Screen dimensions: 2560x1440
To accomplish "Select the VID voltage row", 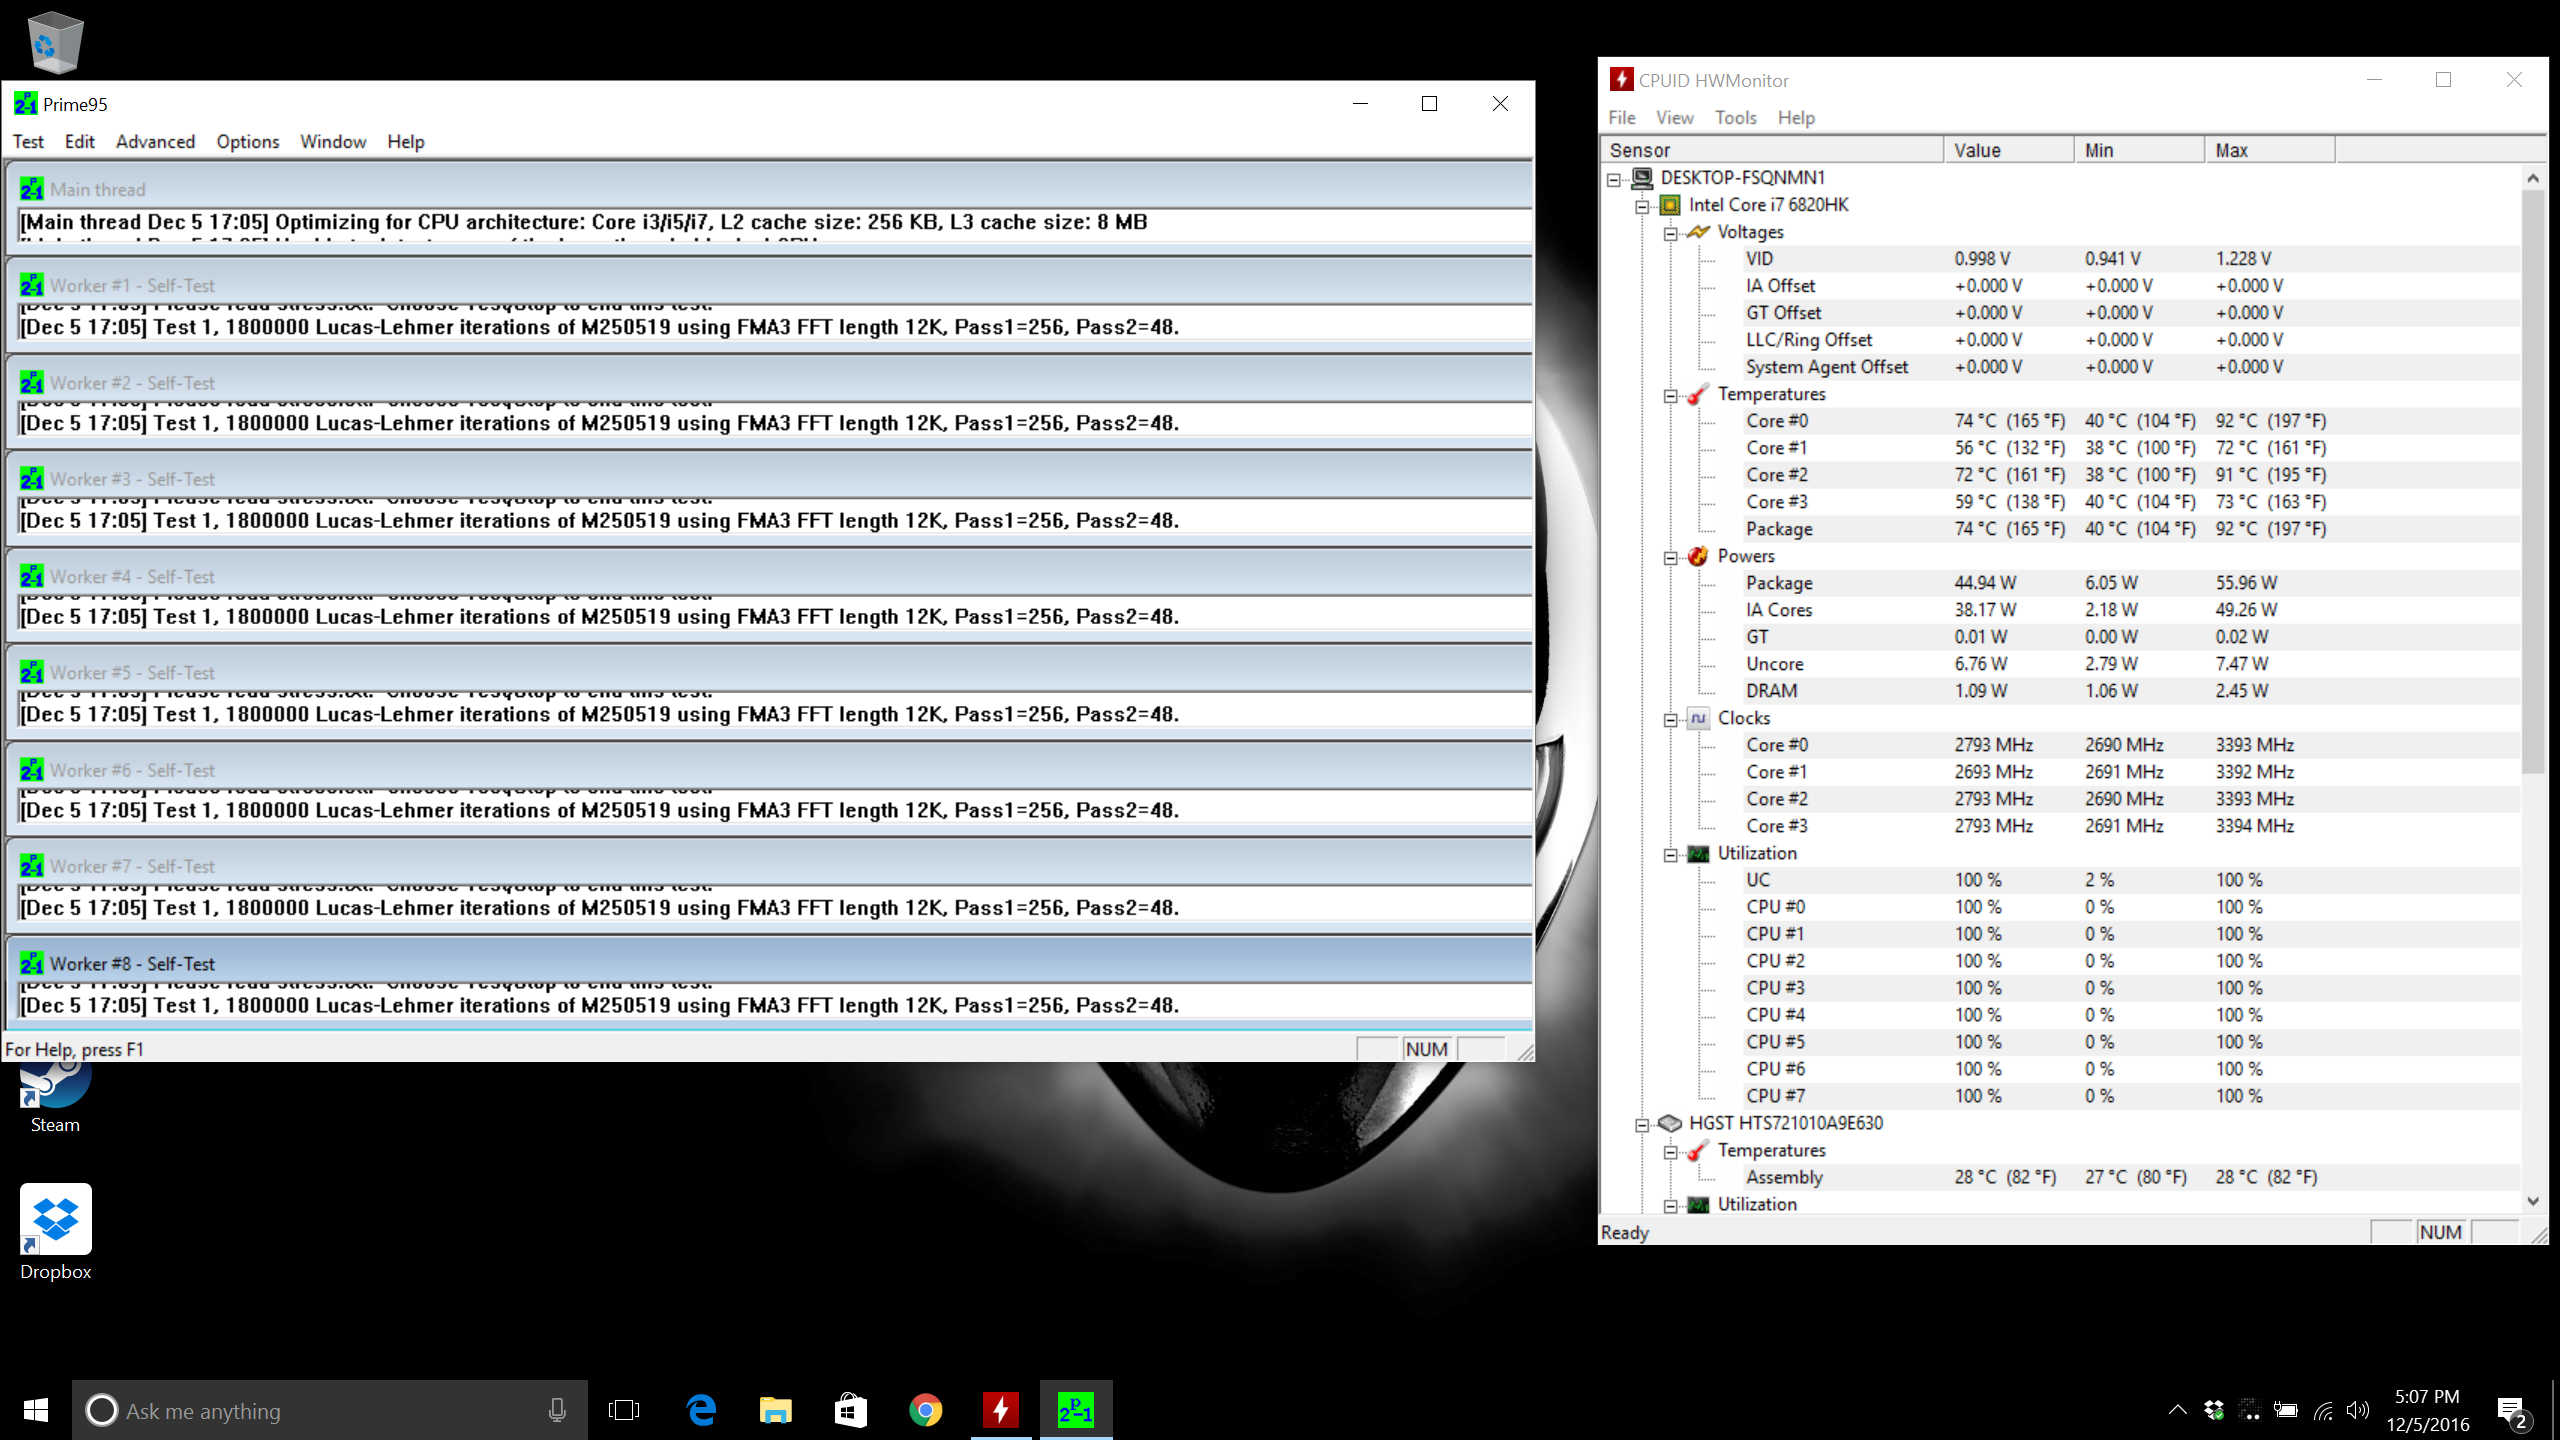I will pos(2060,259).
